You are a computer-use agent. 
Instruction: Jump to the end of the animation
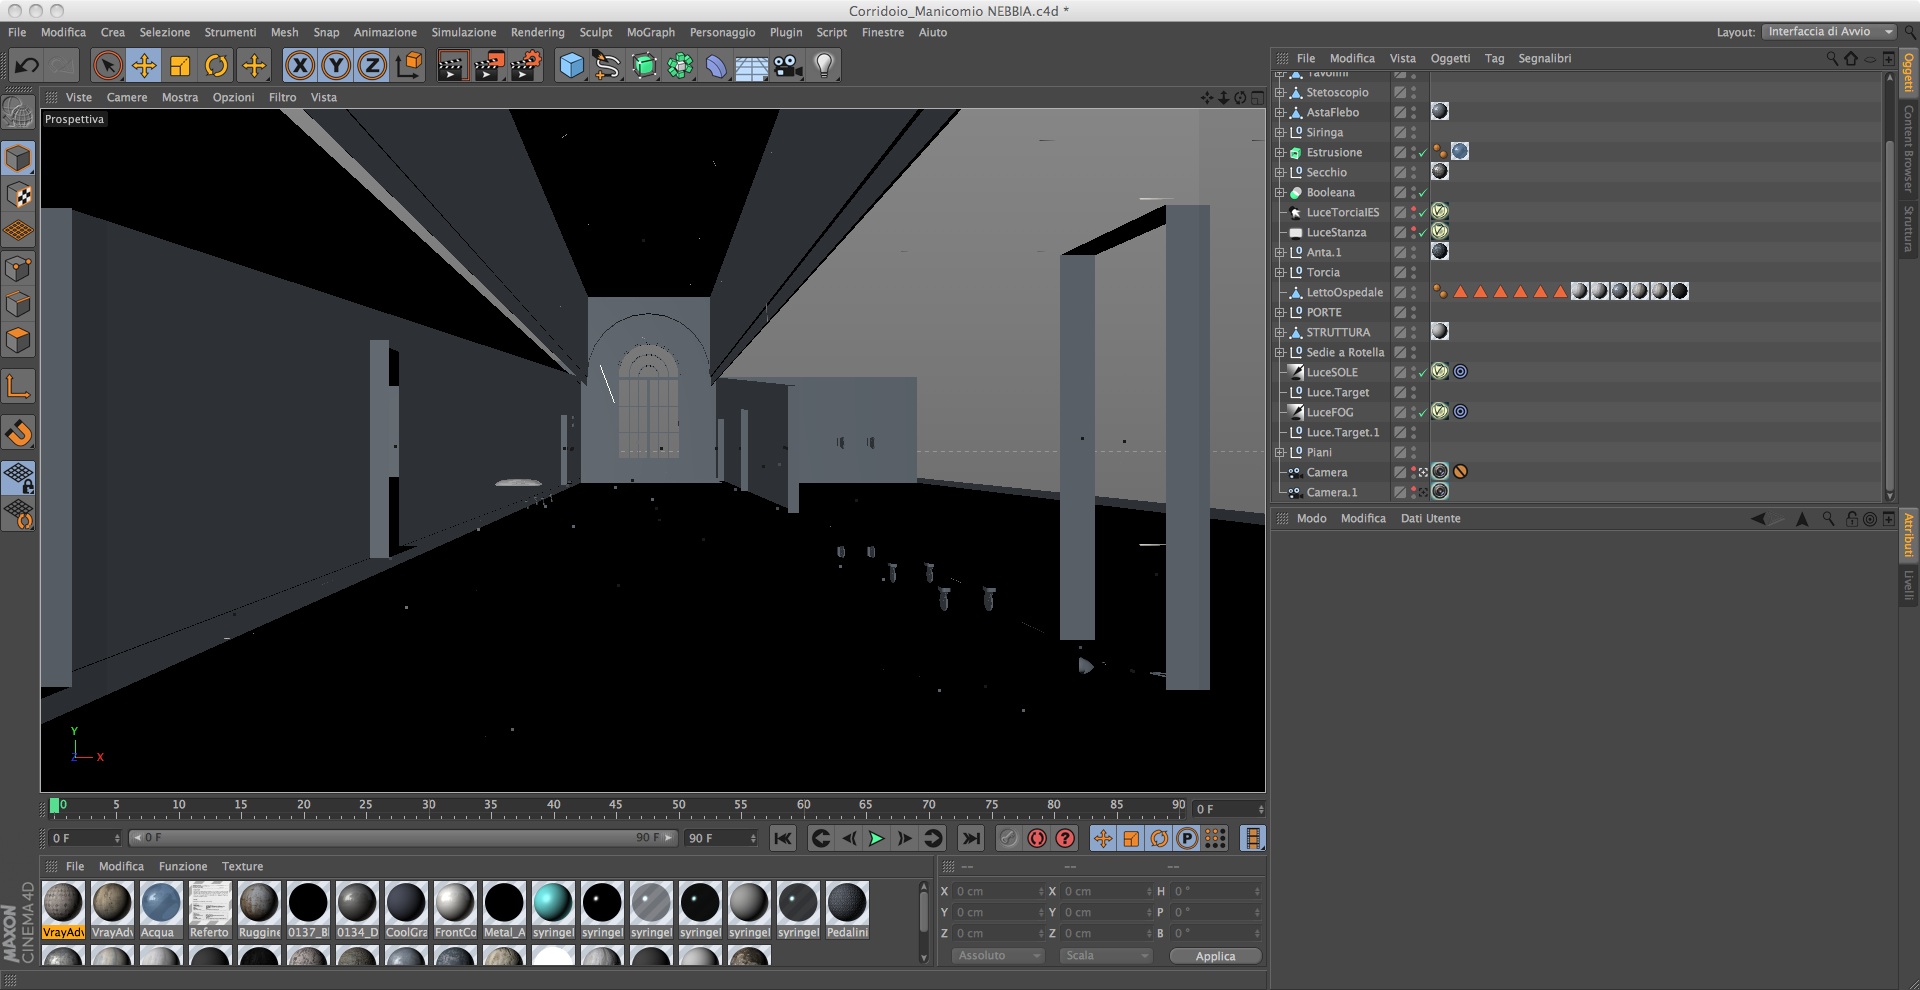pos(970,838)
